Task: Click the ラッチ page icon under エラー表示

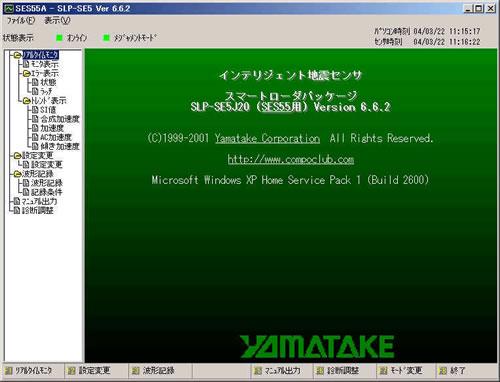Action: point(35,91)
